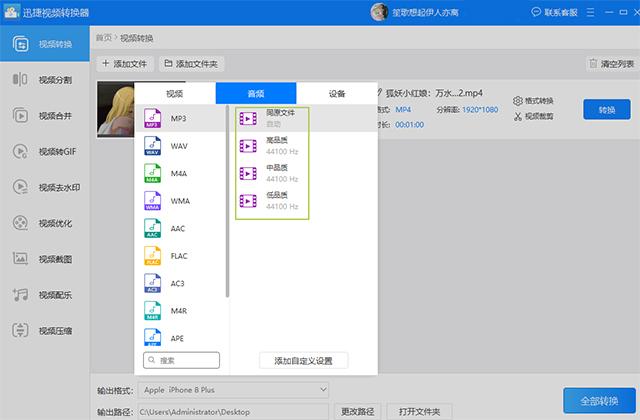
Task: Select the M4A audio format
Action: [180, 173]
